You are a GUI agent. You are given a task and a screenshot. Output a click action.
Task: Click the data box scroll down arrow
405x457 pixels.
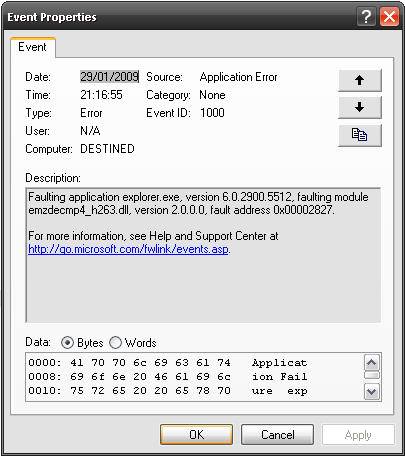tap(372, 392)
